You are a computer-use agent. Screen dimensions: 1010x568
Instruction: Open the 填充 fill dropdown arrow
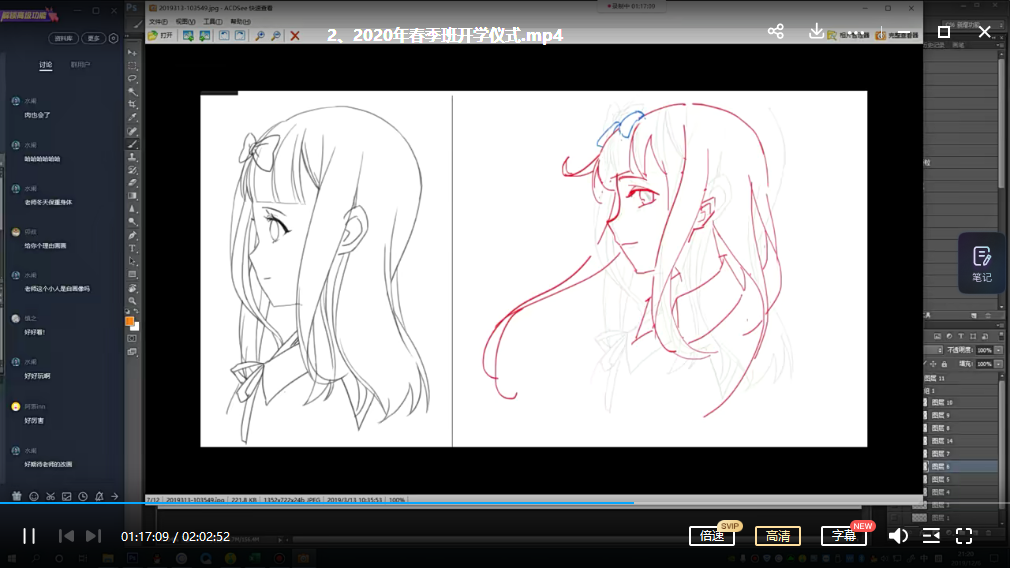point(998,364)
